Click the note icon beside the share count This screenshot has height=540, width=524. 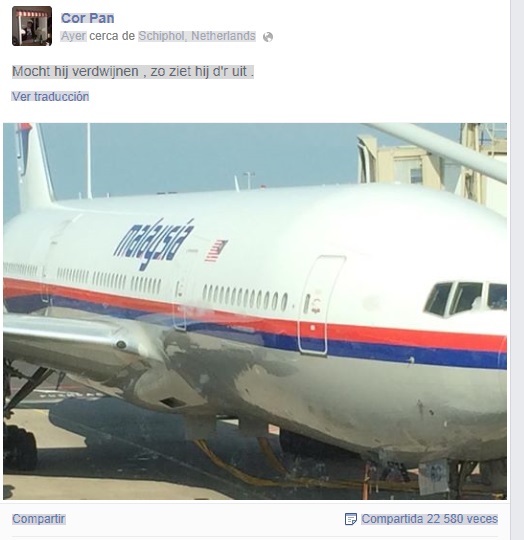click(x=350, y=519)
